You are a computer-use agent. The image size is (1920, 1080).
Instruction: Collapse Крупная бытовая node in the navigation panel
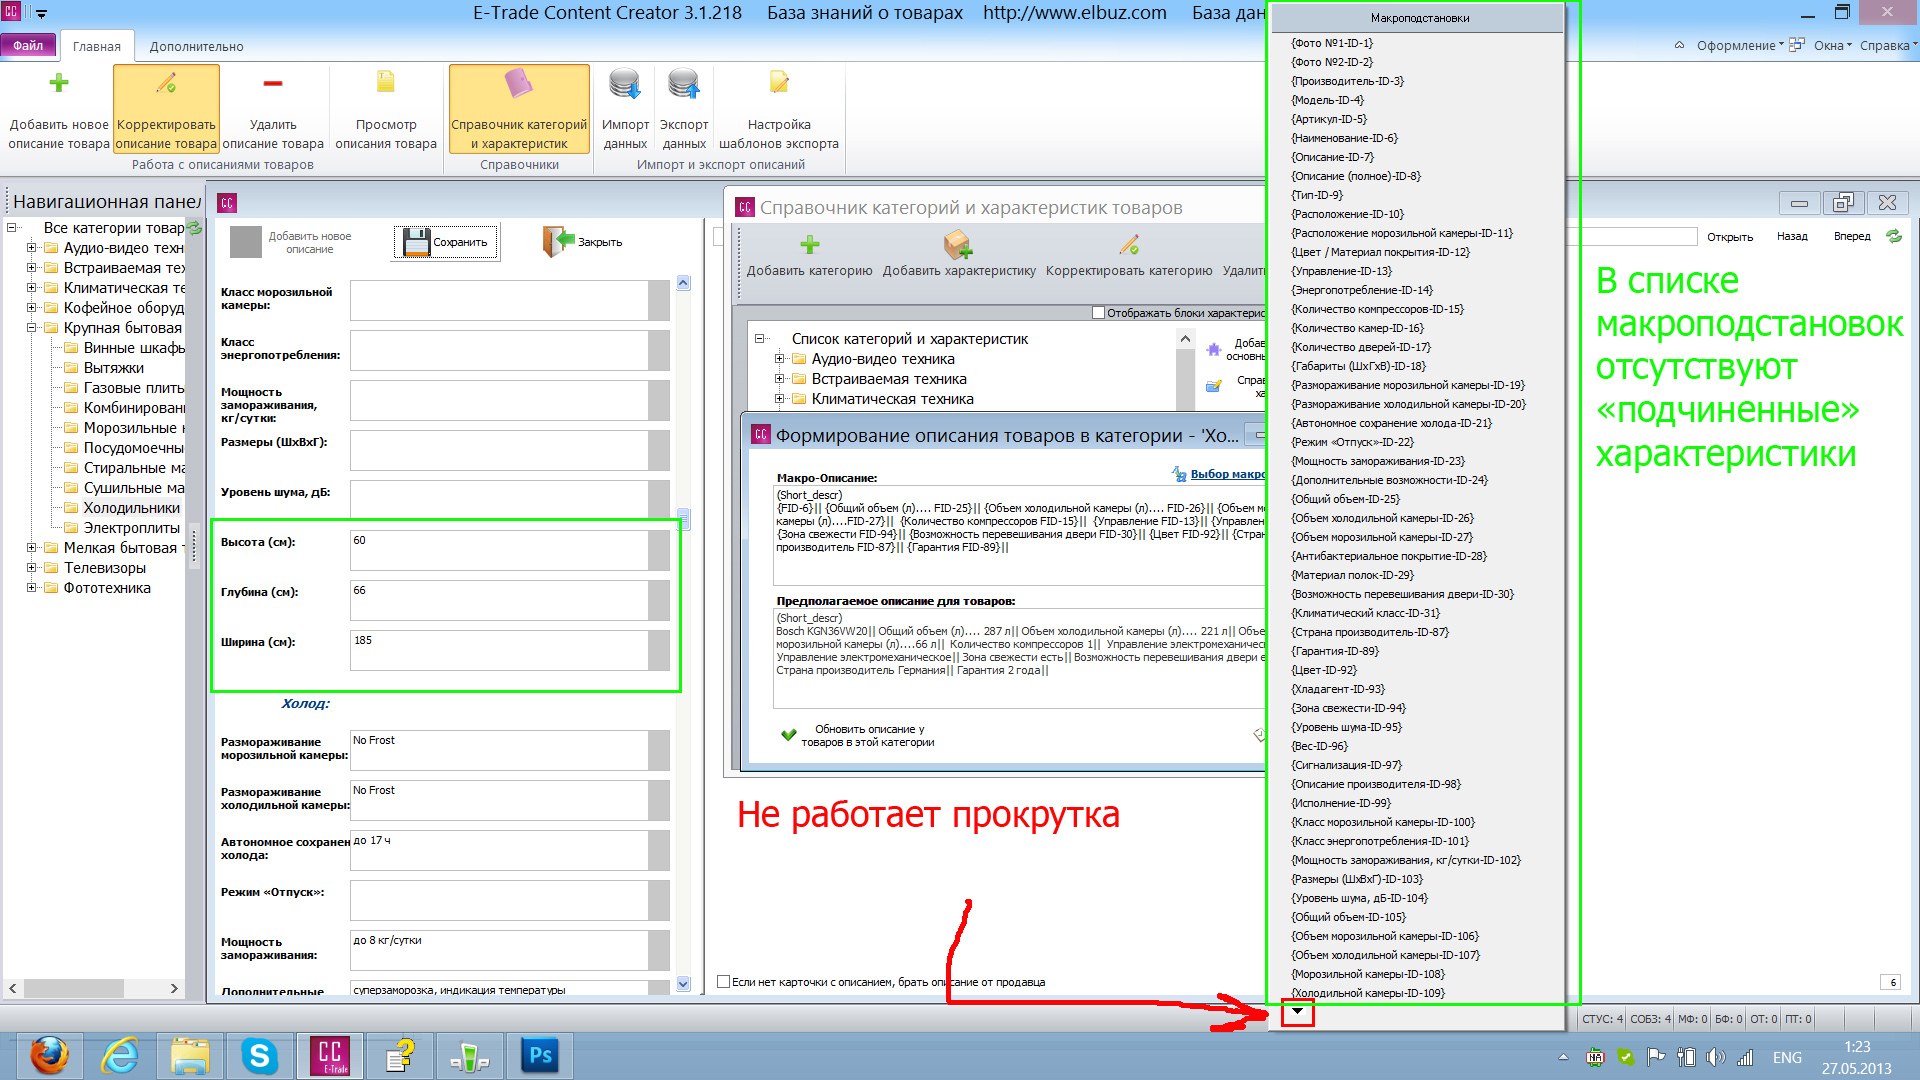31,328
